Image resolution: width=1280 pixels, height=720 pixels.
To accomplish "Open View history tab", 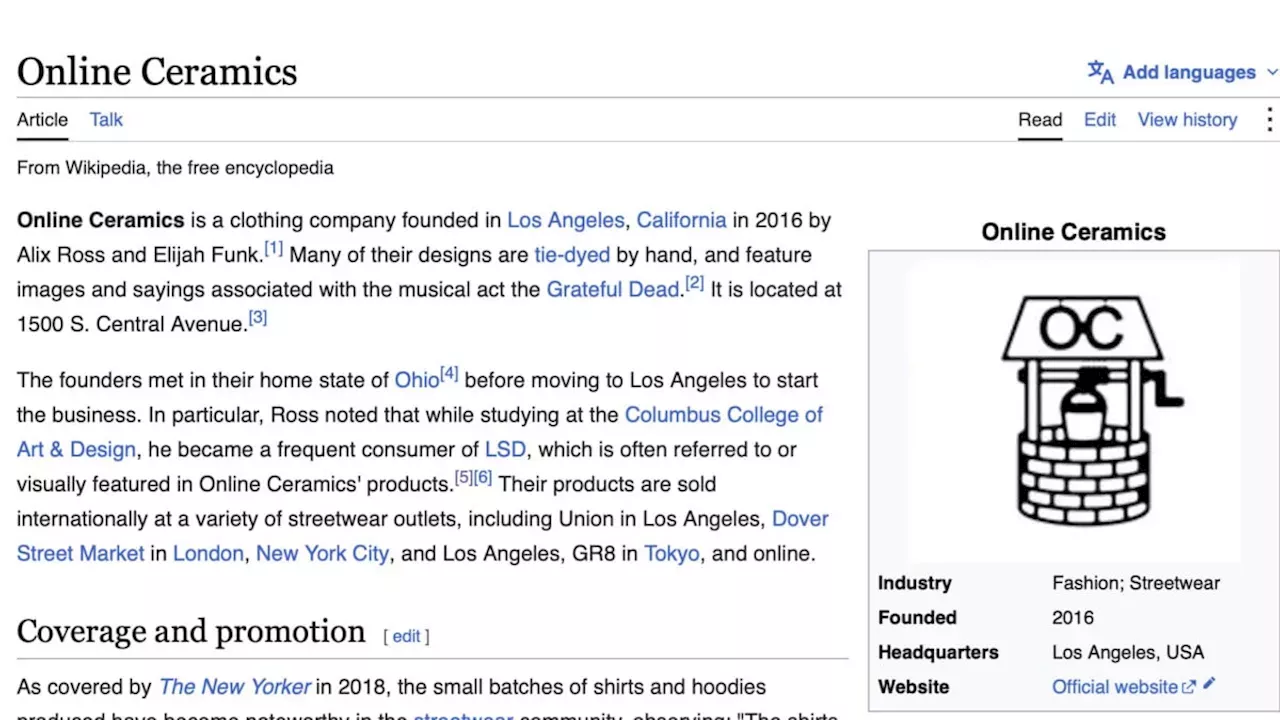I will [x=1187, y=119].
